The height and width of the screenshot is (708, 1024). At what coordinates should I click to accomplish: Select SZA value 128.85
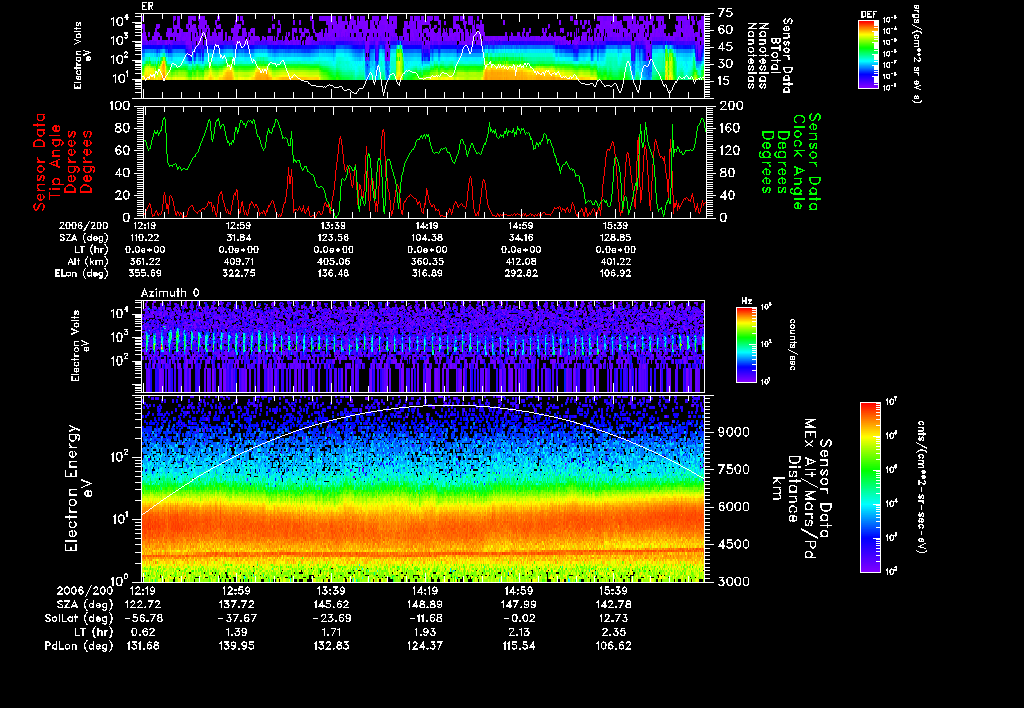pos(615,238)
